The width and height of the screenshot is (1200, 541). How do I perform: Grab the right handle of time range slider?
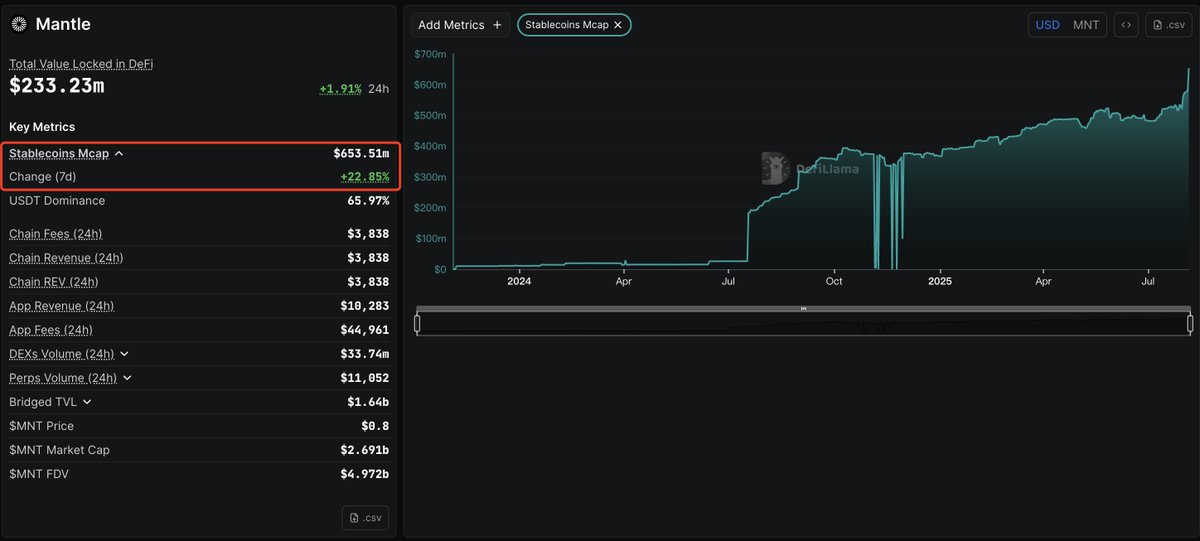click(x=1190, y=323)
